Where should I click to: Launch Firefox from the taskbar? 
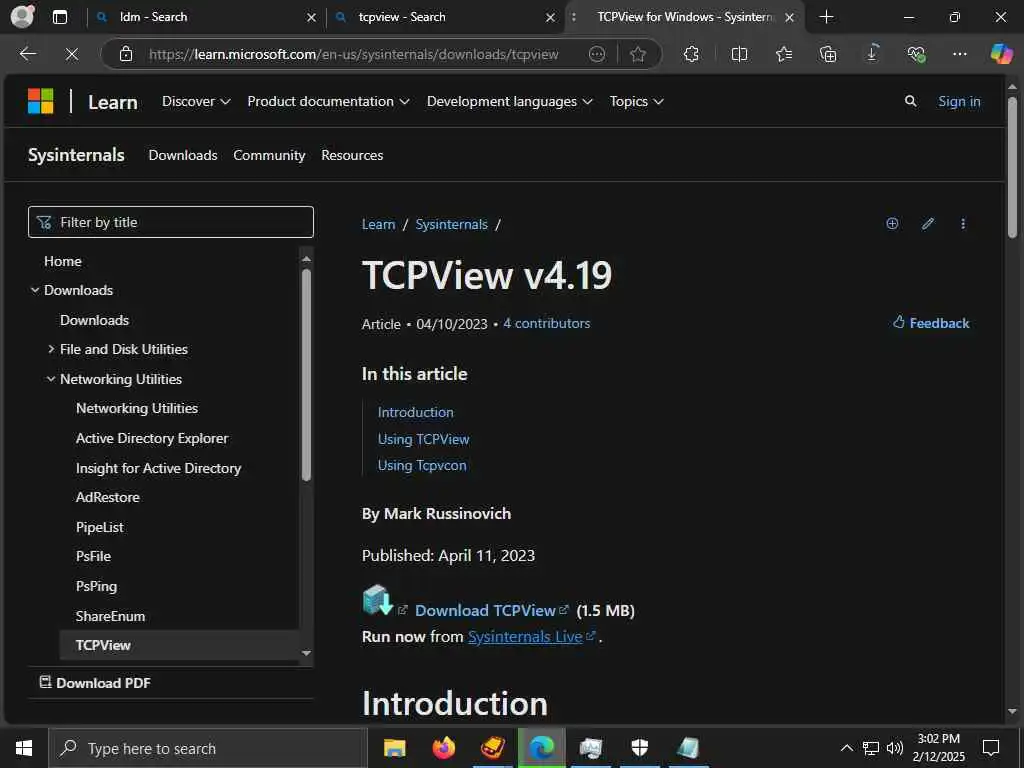point(443,748)
